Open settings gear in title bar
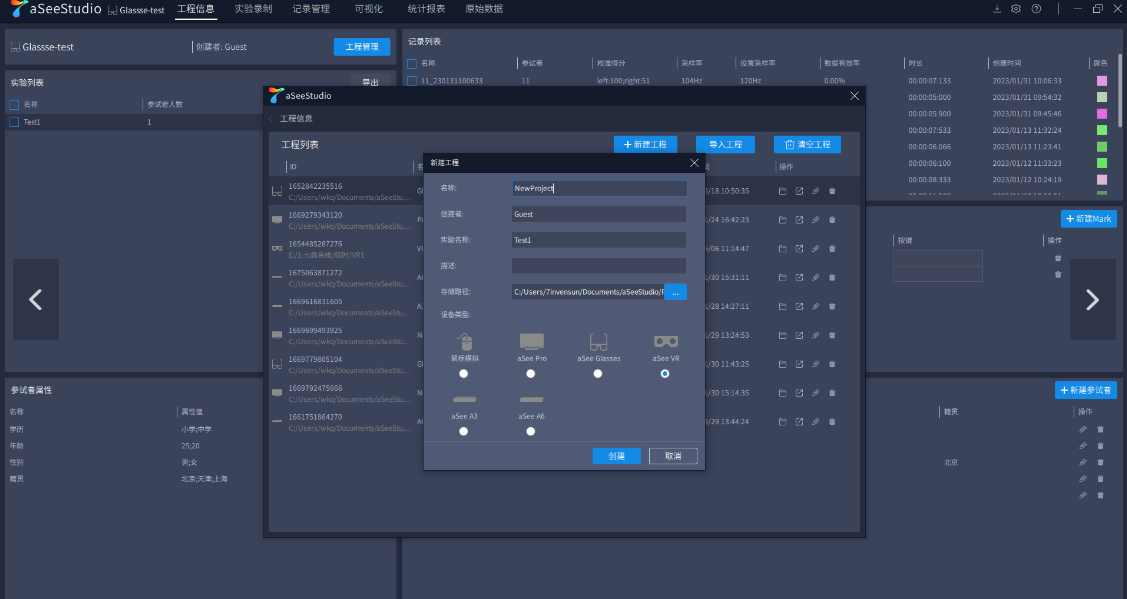The image size is (1127, 599). point(1016,9)
